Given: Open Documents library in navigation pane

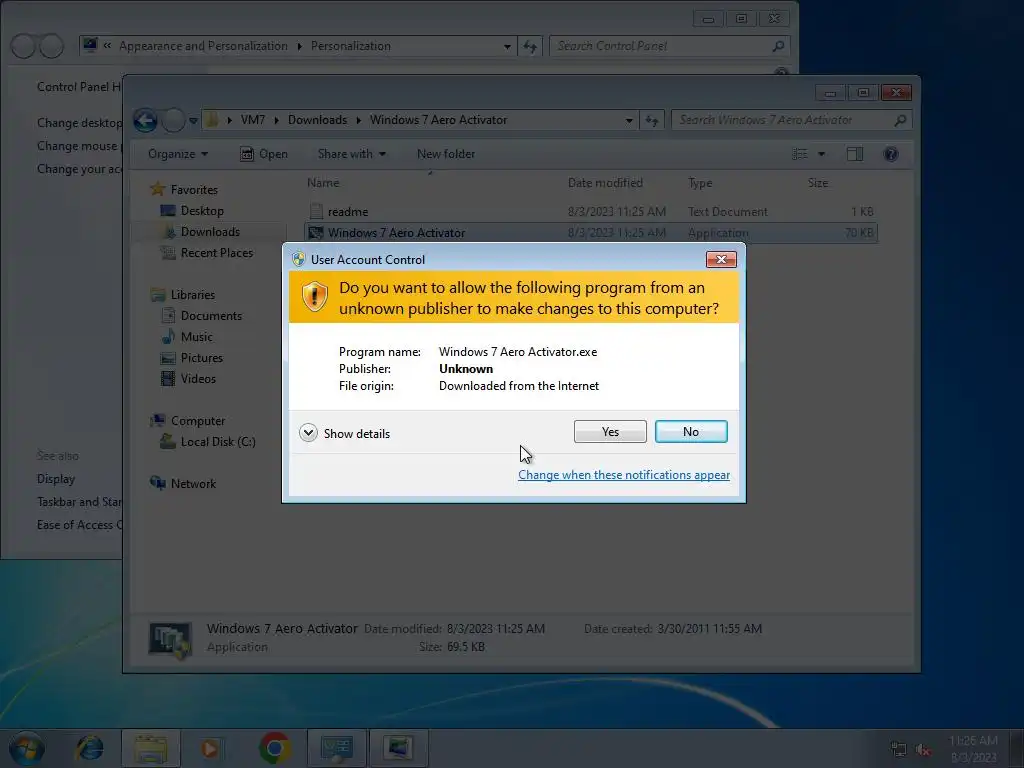Looking at the screenshot, I should (x=211, y=315).
